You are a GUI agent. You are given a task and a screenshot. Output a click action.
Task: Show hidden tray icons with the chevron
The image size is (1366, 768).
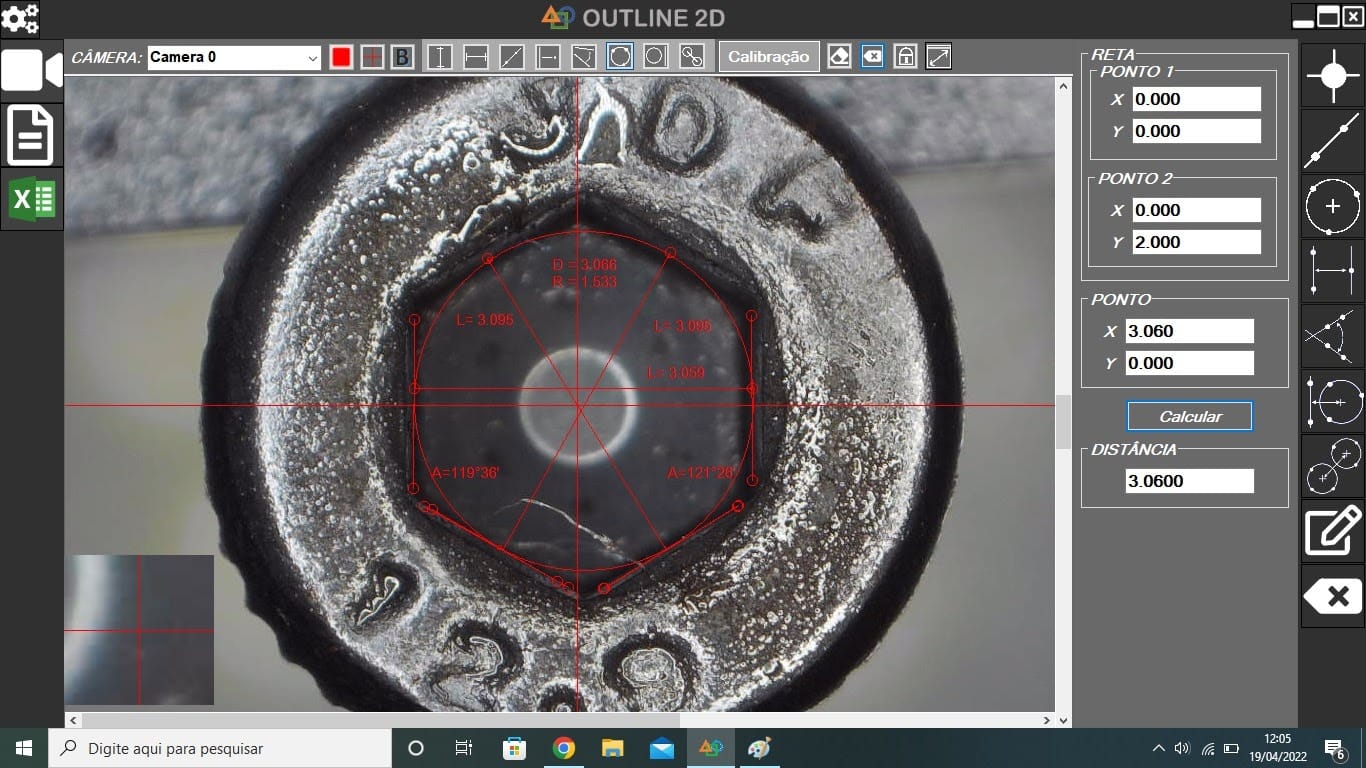[x=1158, y=748]
